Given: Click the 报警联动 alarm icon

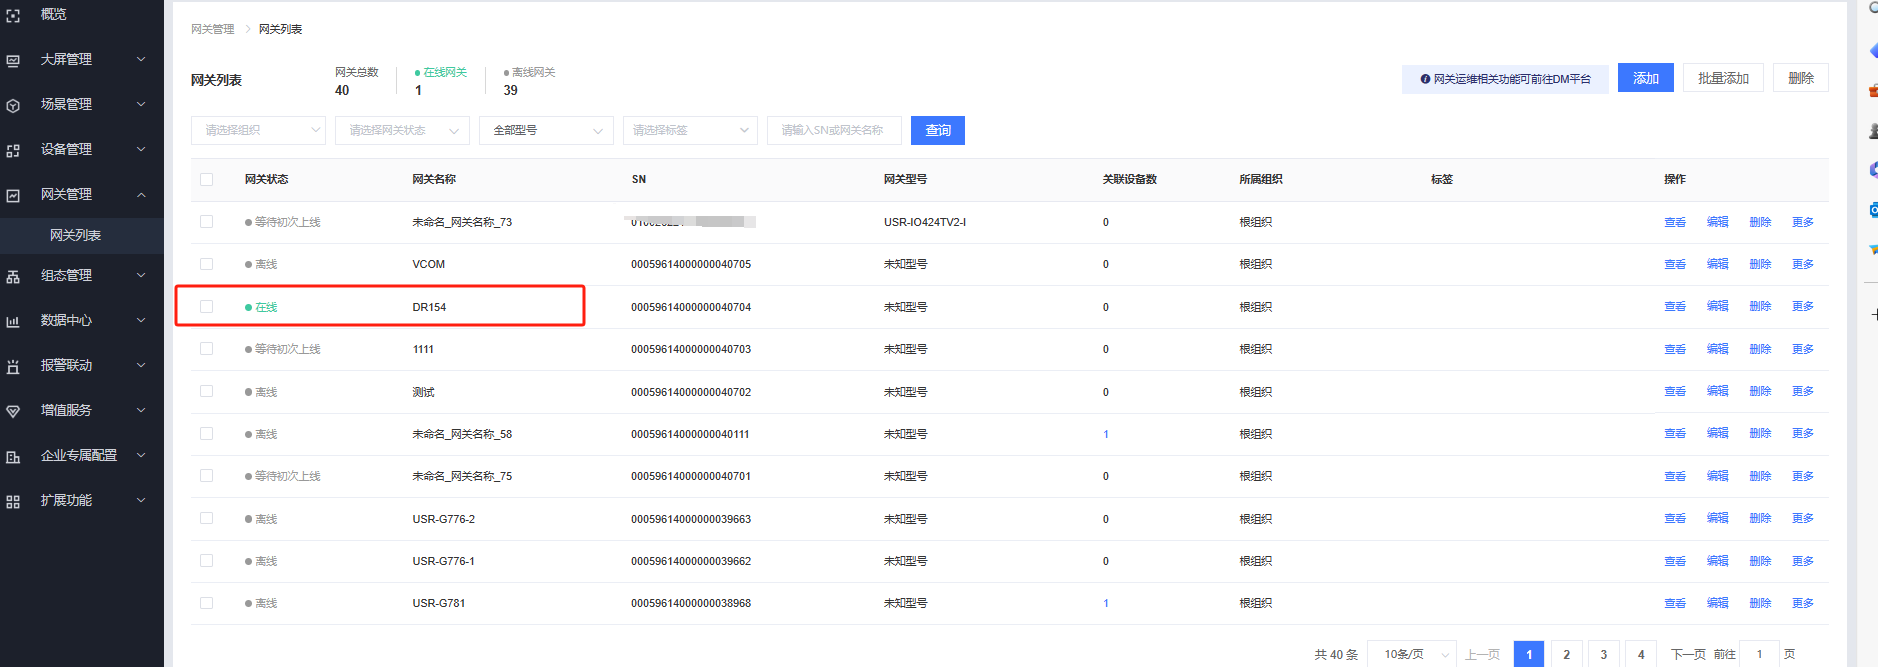Looking at the screenshot, I should tap(13, 366).
